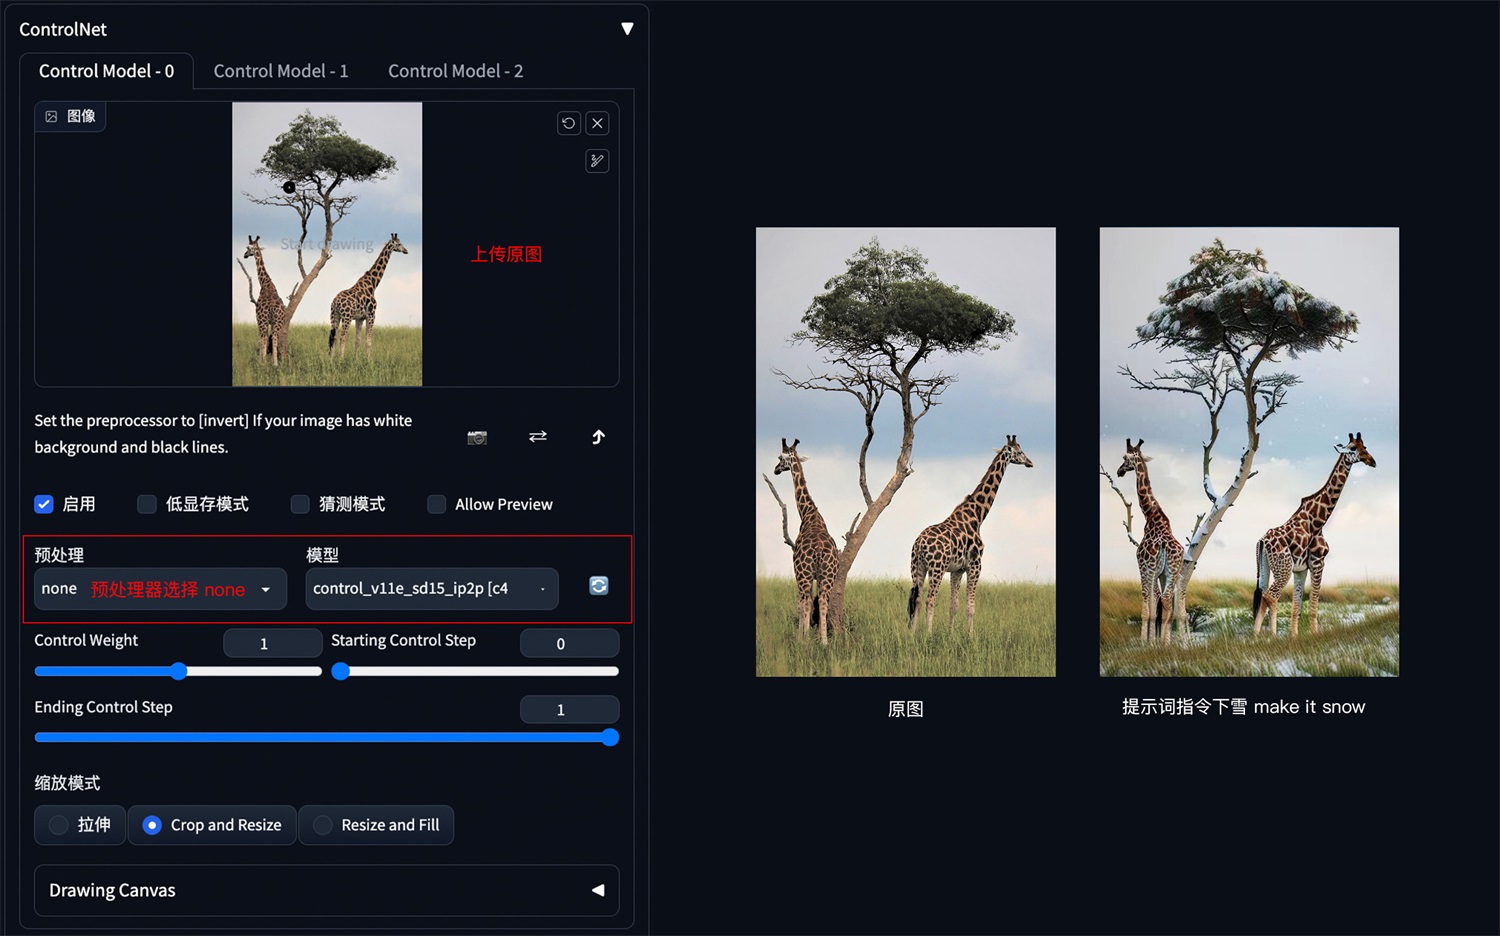Adjust the Control Weight slider

(178, 671)
